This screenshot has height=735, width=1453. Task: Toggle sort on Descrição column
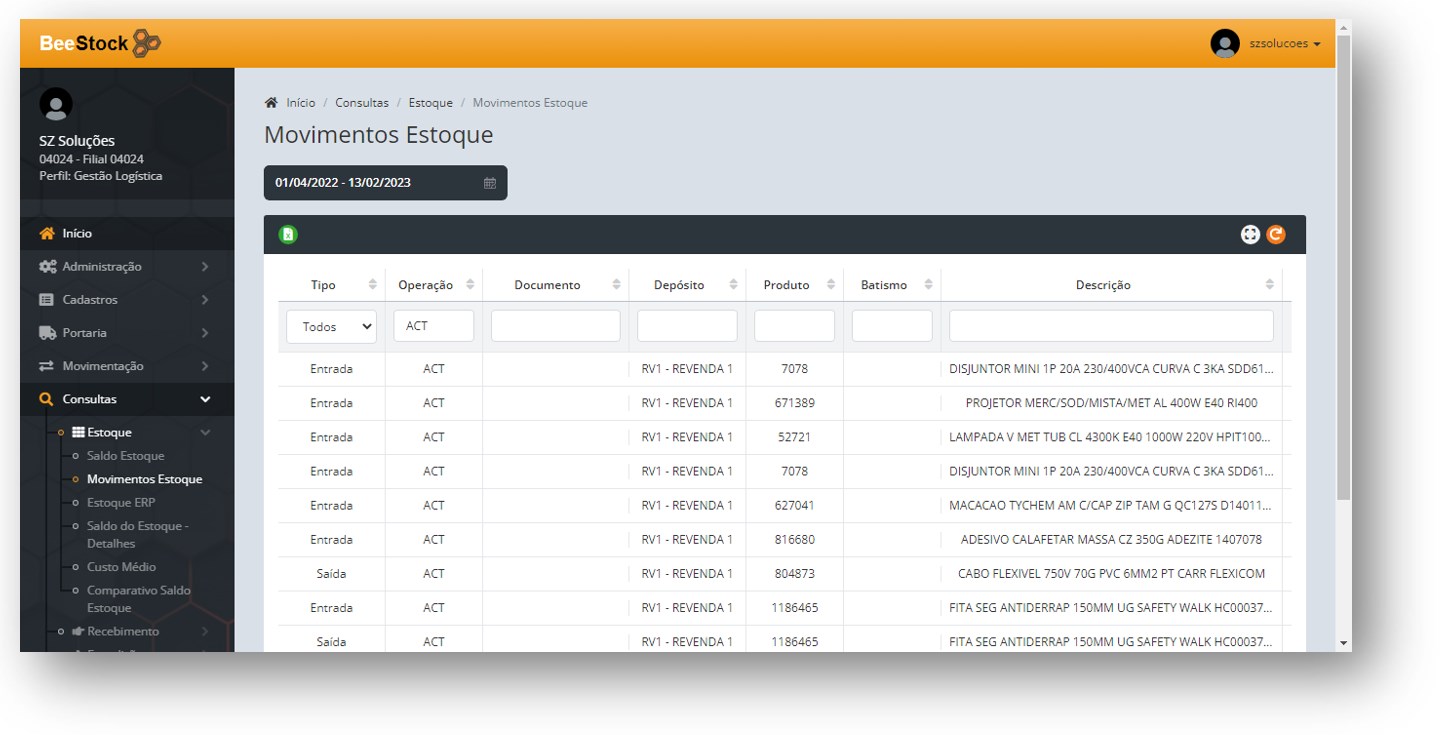(x=1269, y=285)
